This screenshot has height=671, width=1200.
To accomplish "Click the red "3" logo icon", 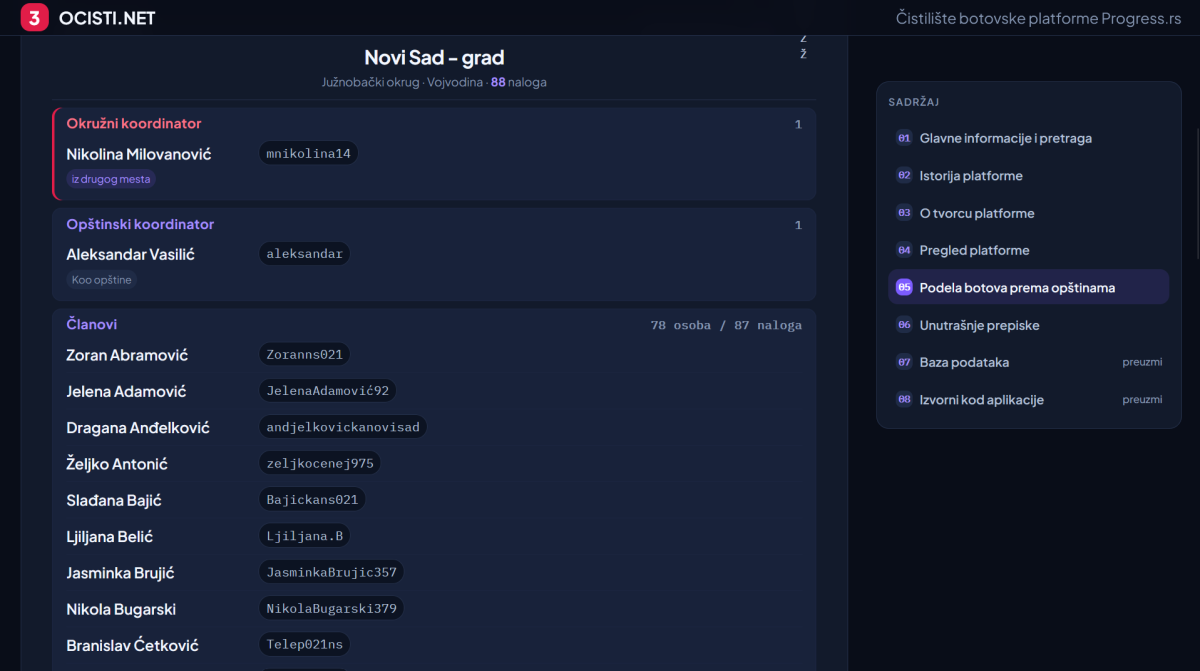I will point(35,18).
